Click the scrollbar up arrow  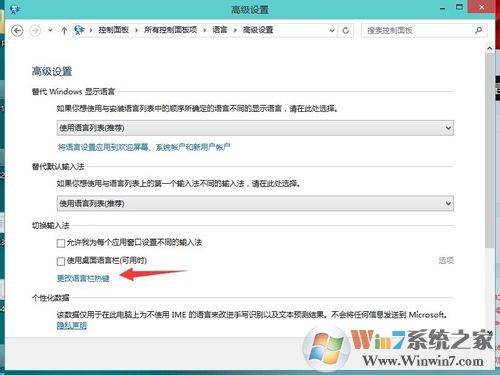pos(489,48)
